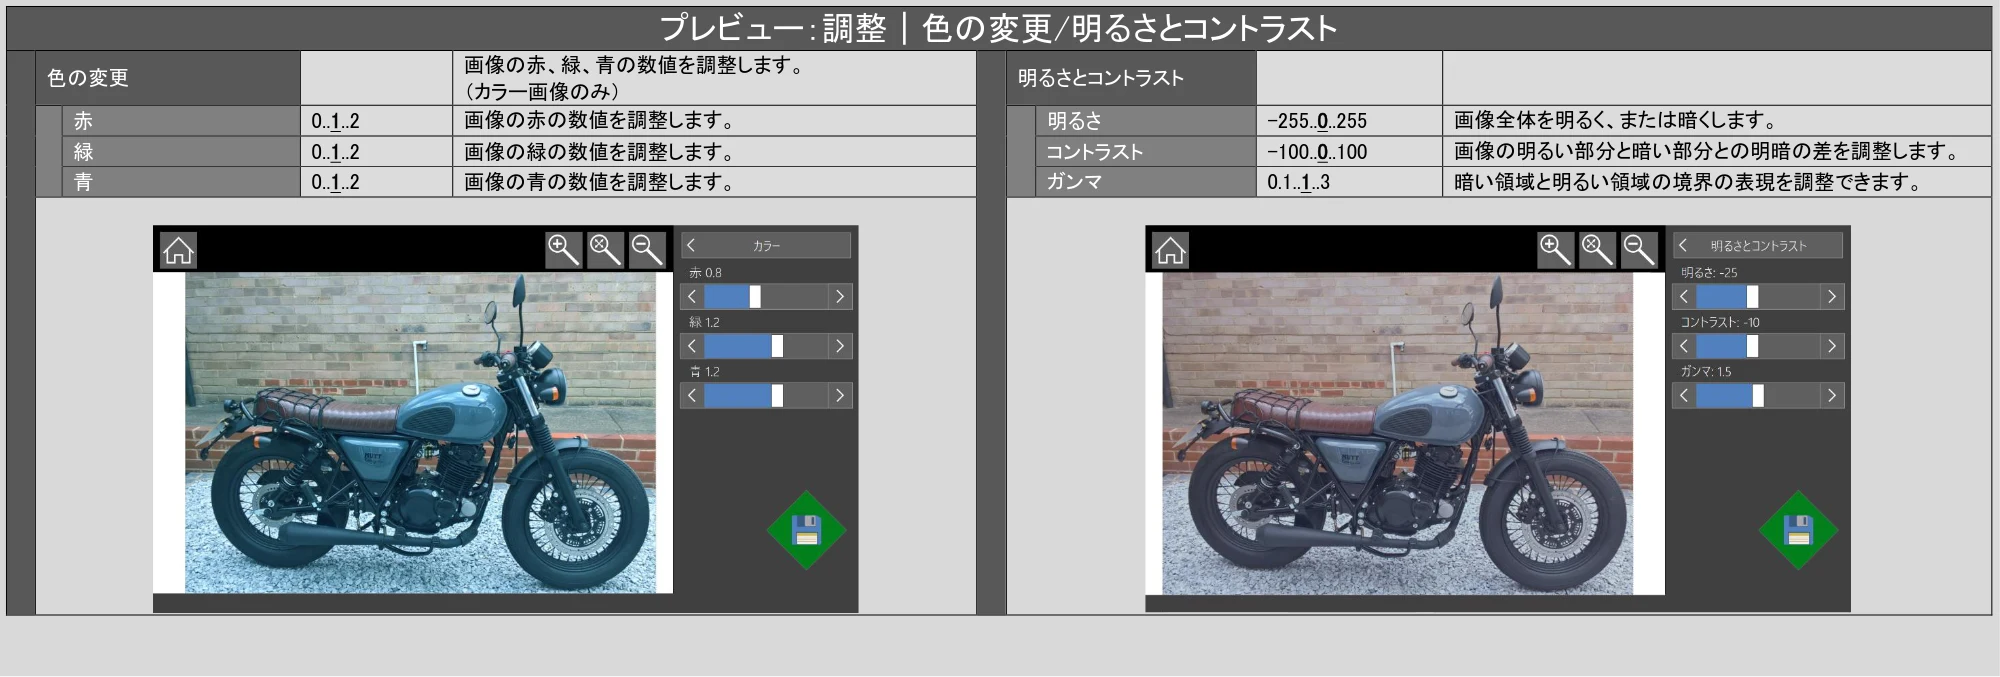Increase 青 value with its right arrow

click(x=840, y=396)
